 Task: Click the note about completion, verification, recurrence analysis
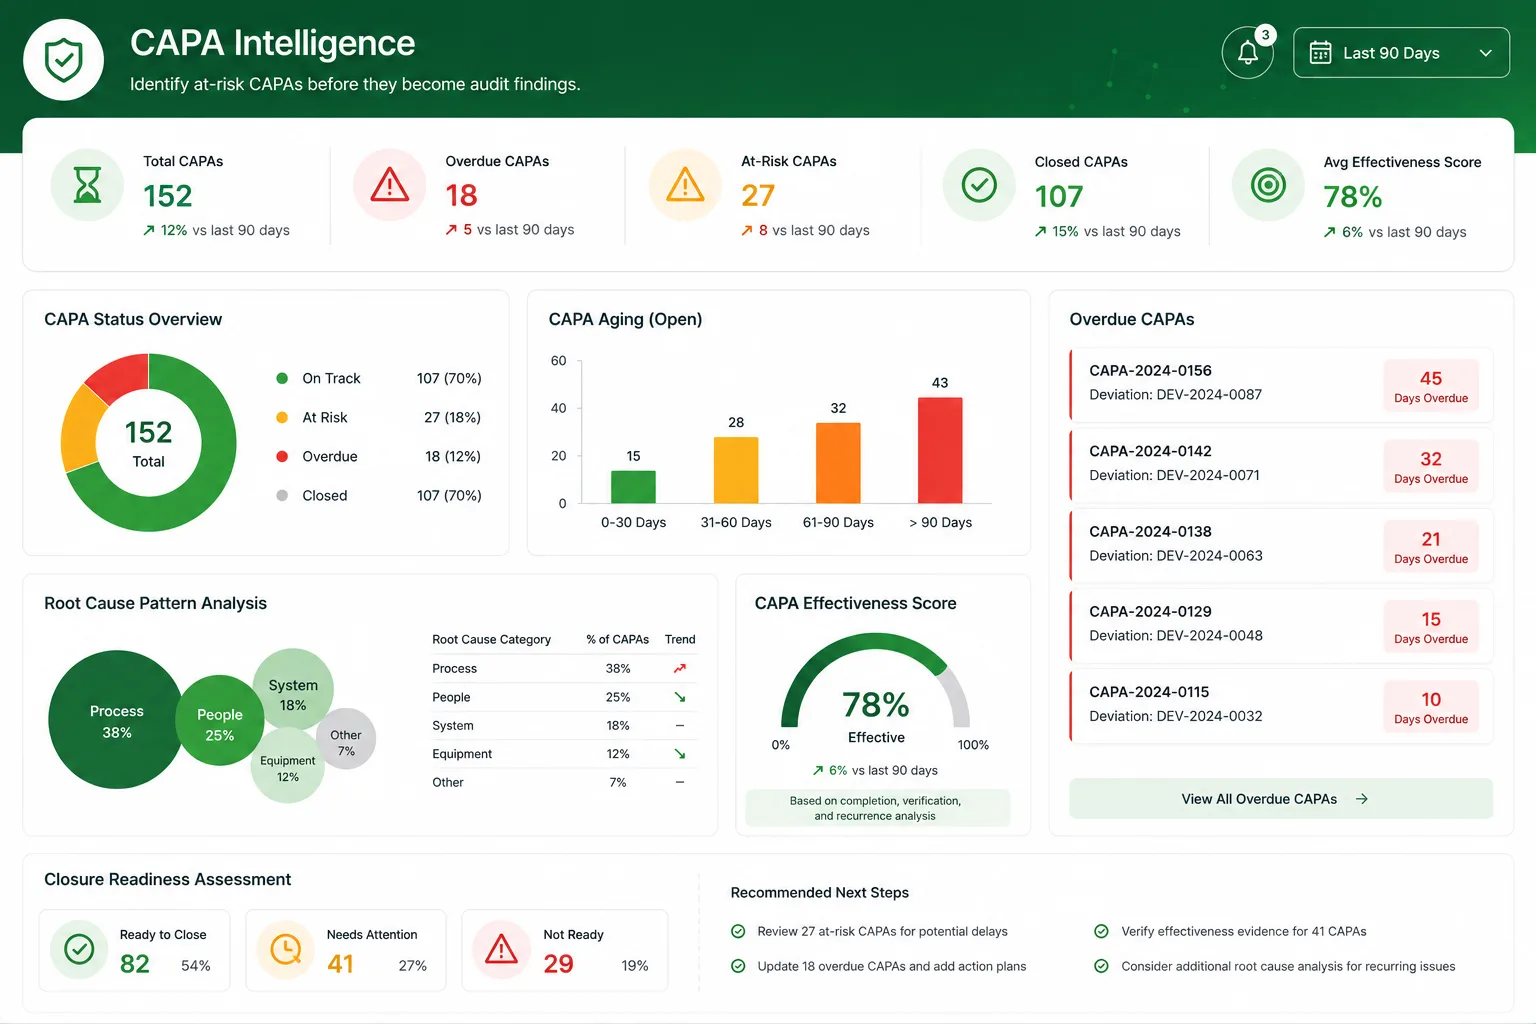click(x=876, y=808)
